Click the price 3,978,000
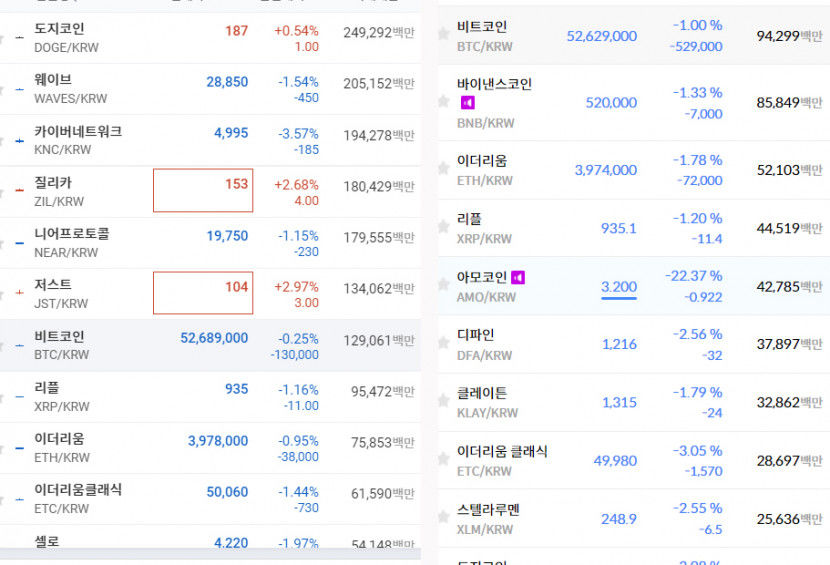This screenshot has height=565, width=830. pyautogui.click(x=218, y=441)
